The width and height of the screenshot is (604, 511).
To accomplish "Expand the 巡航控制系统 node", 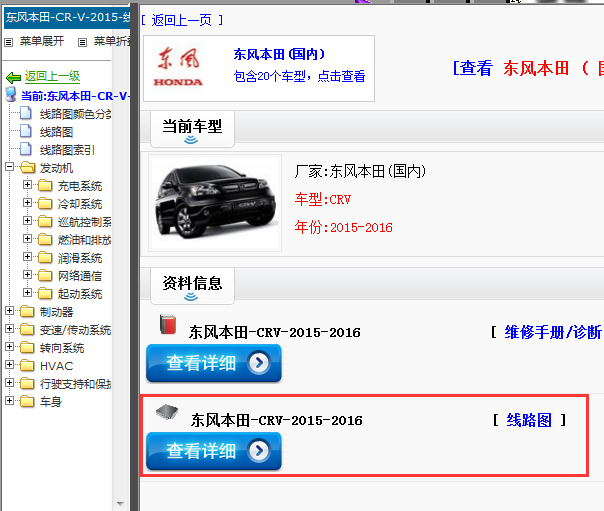I will (x=27, y=221).
